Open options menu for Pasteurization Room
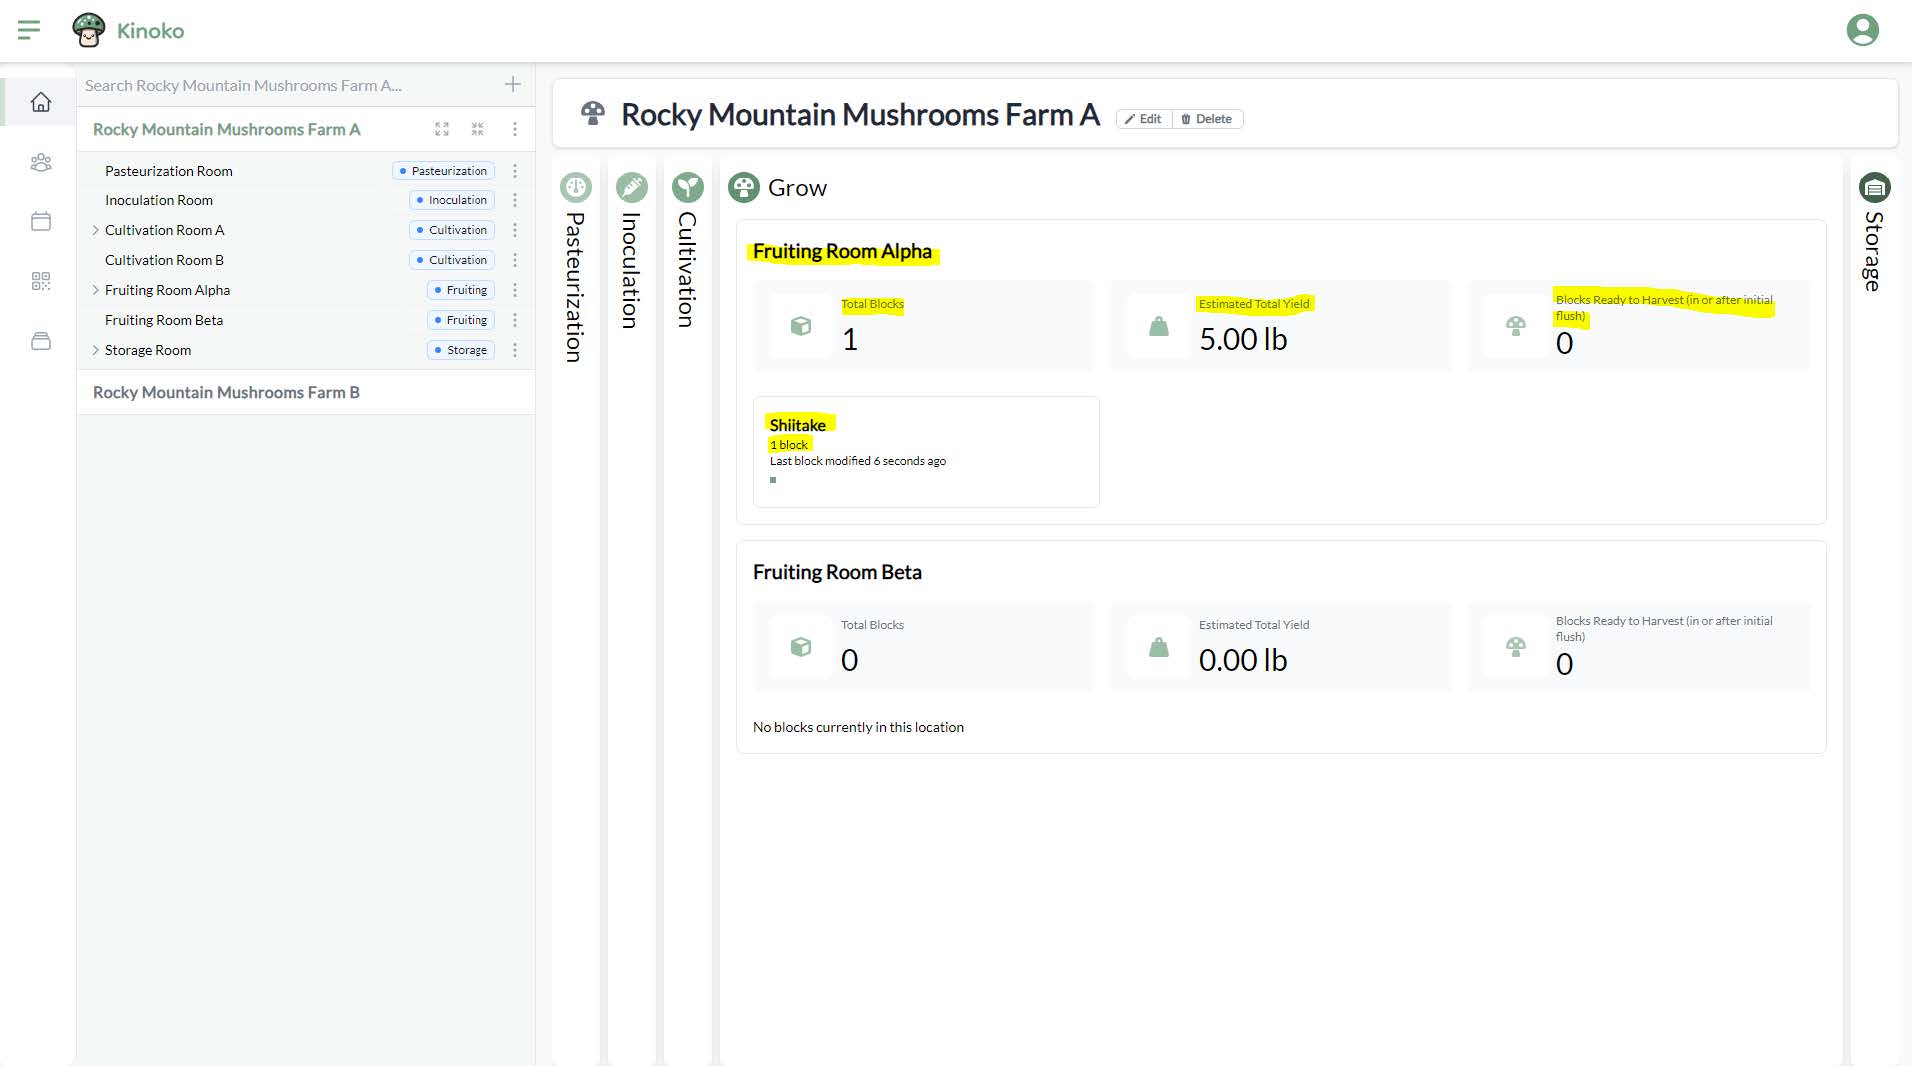 coord(515,171)
